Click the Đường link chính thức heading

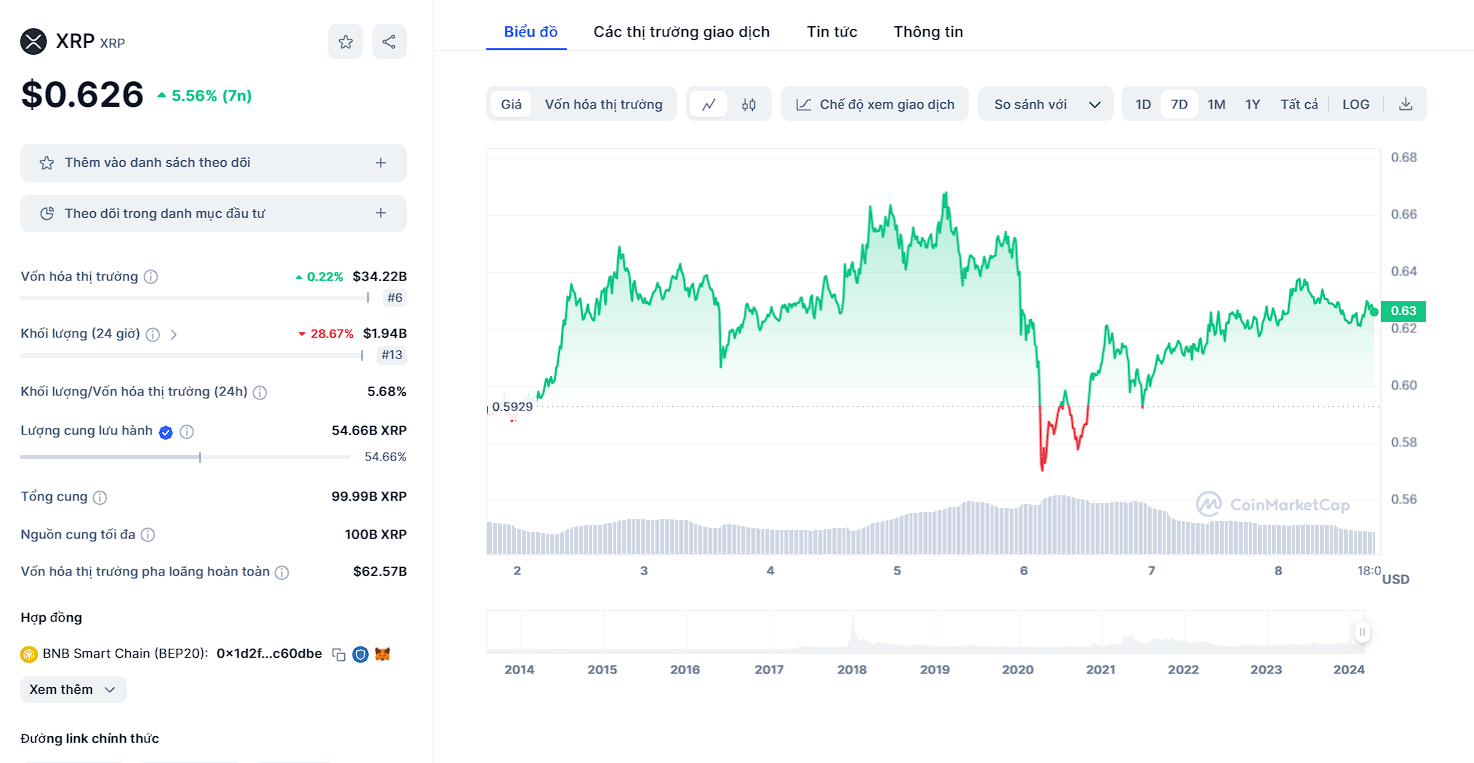pyautogui.click(x=90, y=739)
